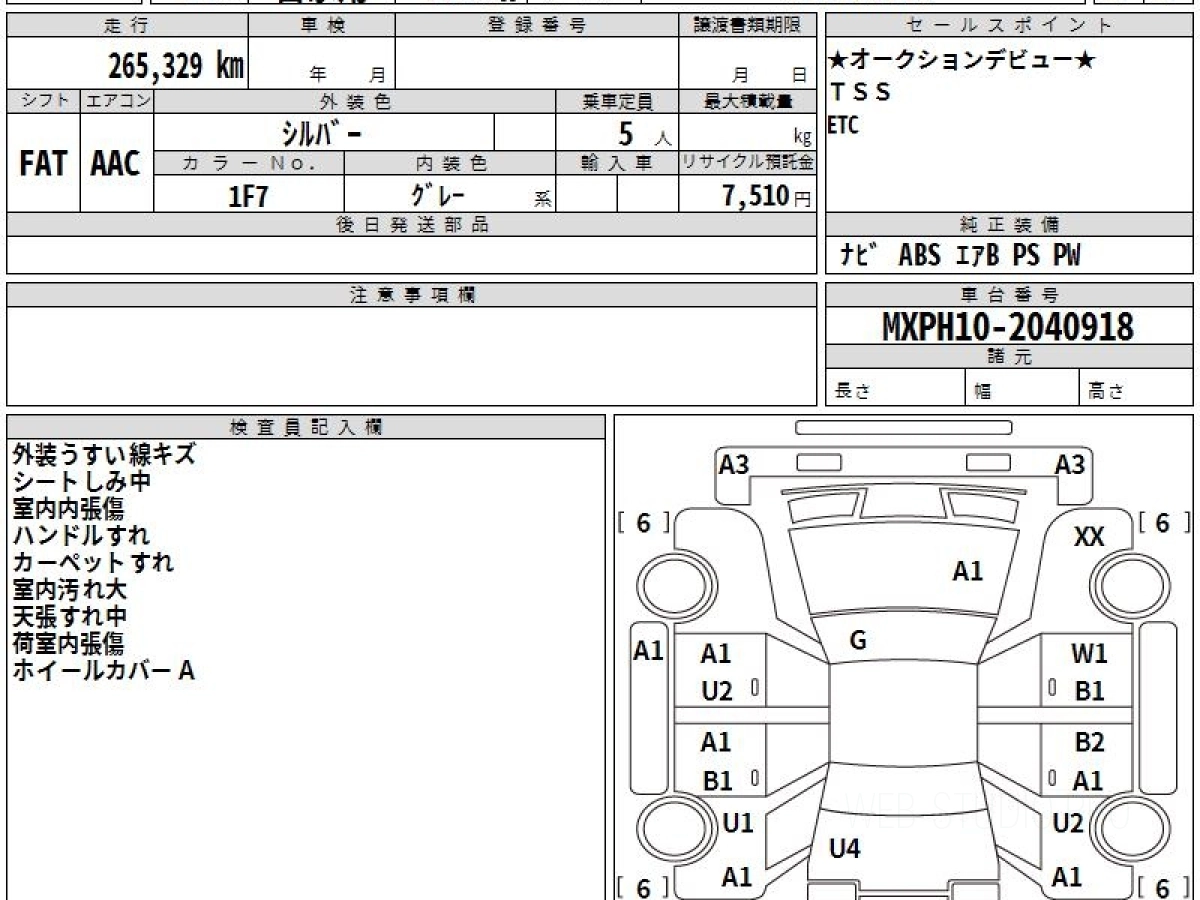
Task: Select the 室内汚れ大 inspector note
Action: click(x=69, y=589)
